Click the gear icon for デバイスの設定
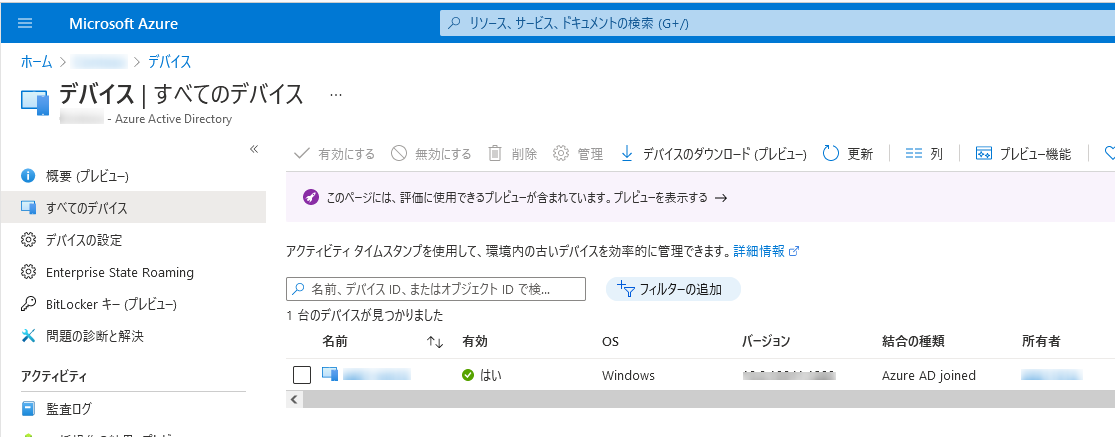The width and height of the screenshot is (1115, 437). pos(28,240)
